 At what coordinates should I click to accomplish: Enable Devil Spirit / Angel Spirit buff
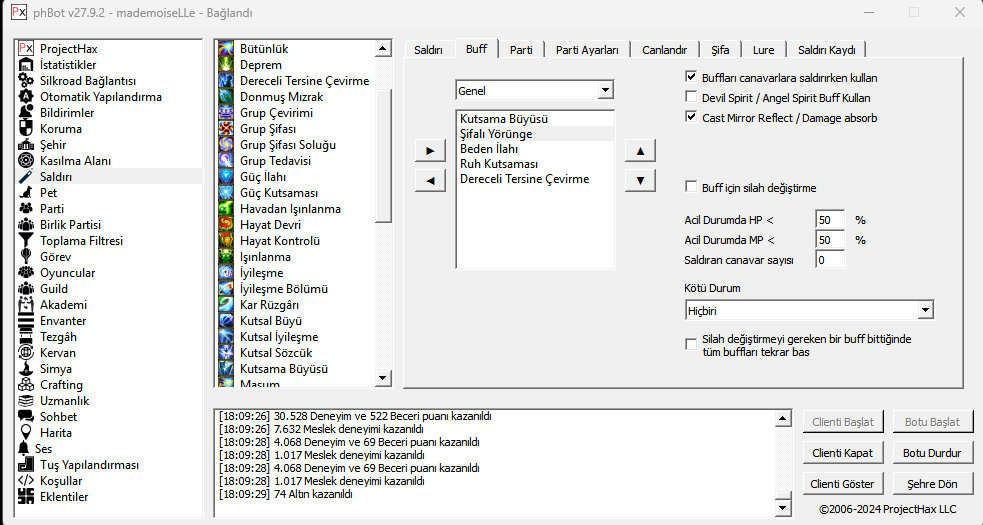691,97
